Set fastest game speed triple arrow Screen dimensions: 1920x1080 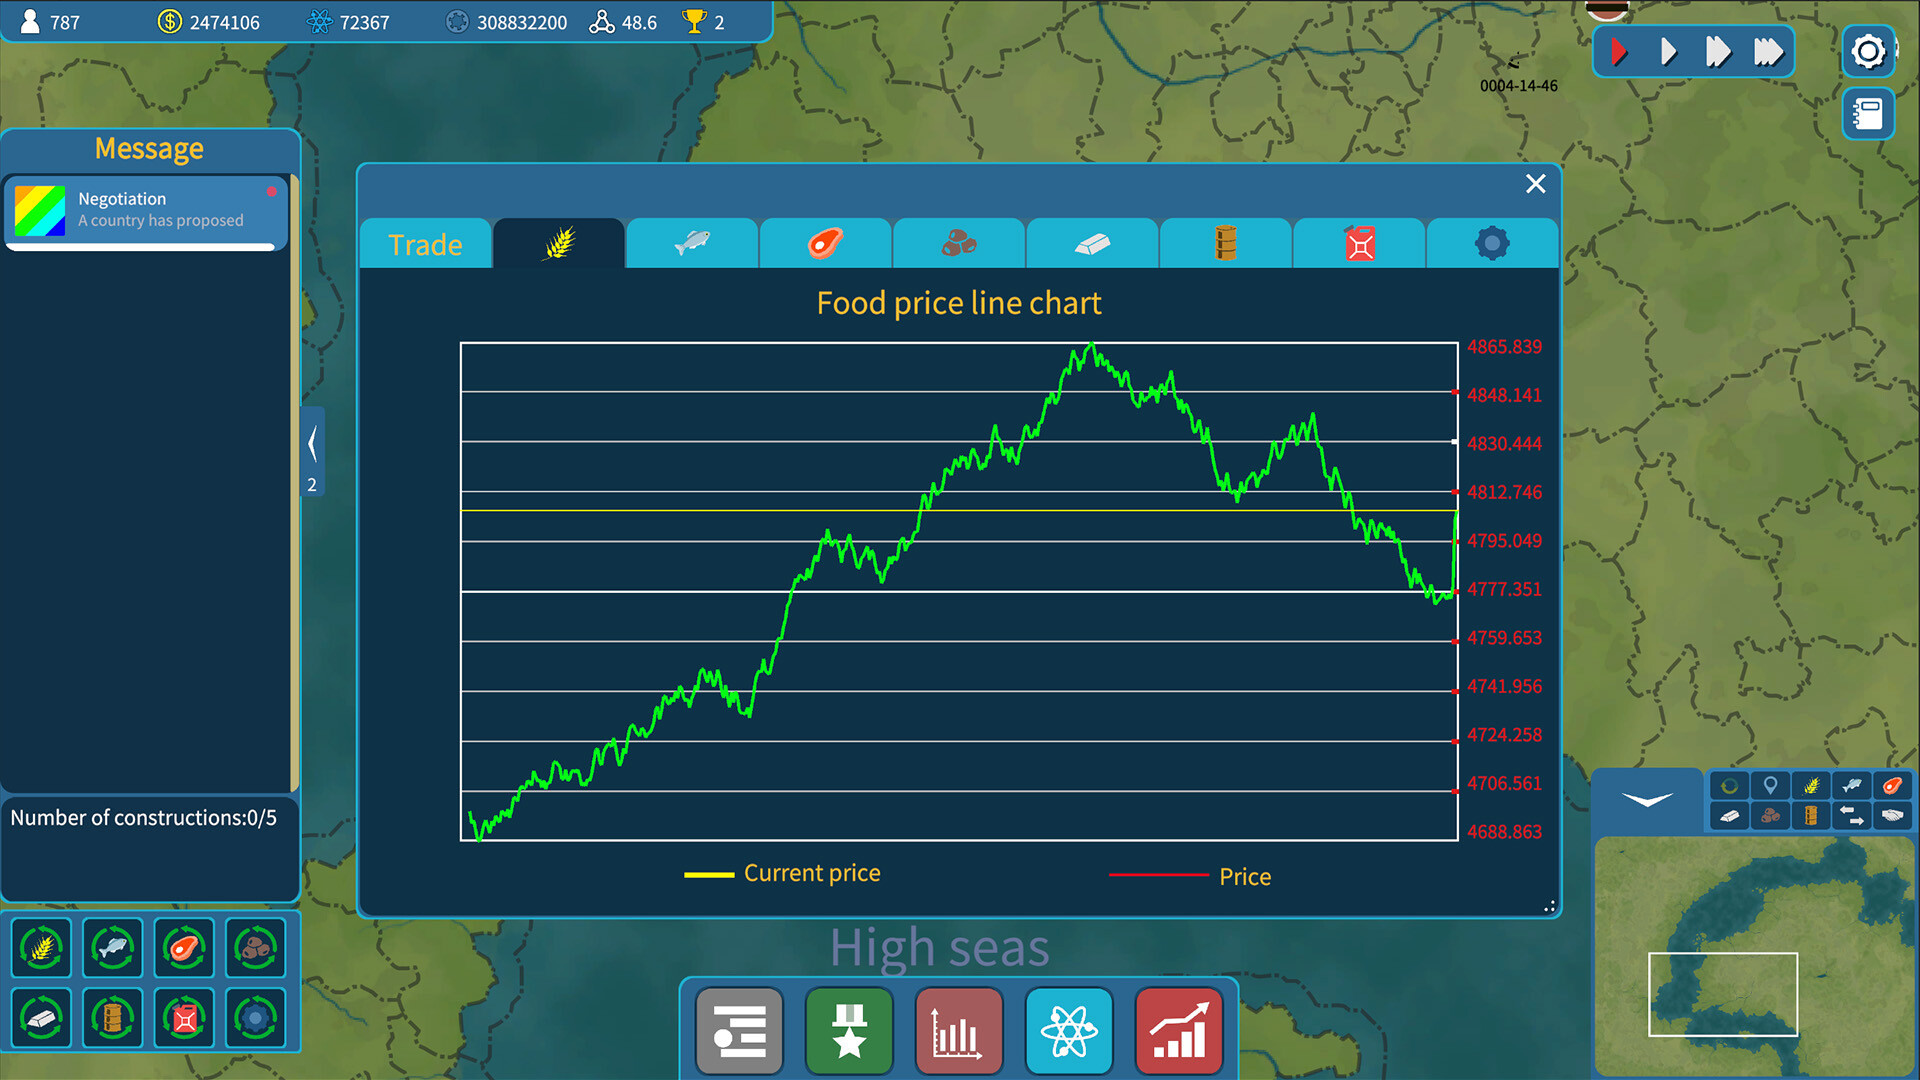(1768, 52)
